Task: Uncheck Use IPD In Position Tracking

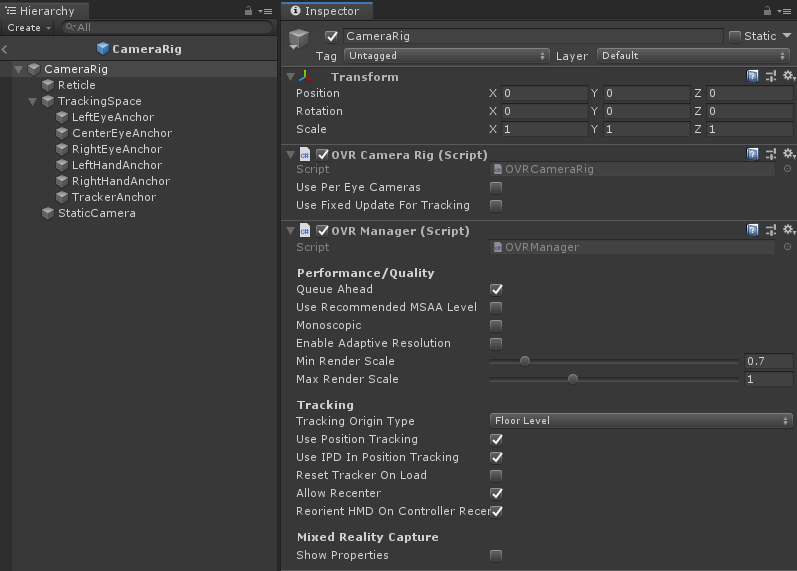Action: pos(496,458)
